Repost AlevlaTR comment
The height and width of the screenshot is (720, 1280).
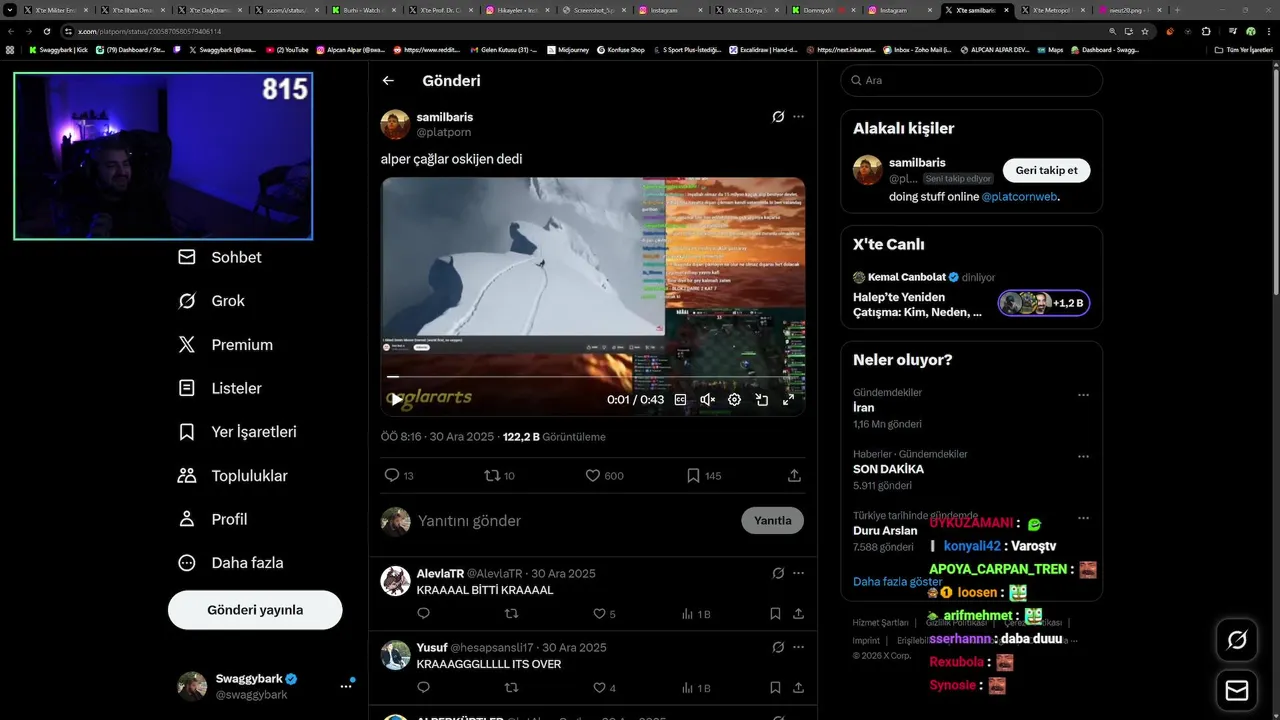tap(512, 614)
